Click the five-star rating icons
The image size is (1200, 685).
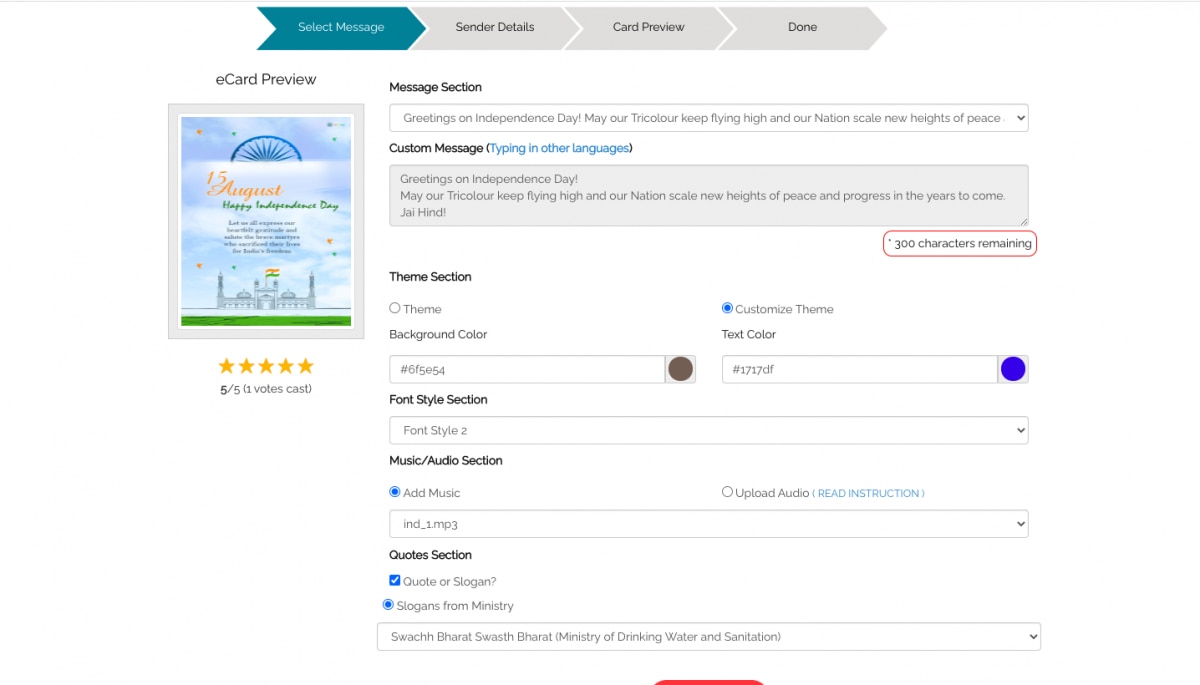coord(266,366)
